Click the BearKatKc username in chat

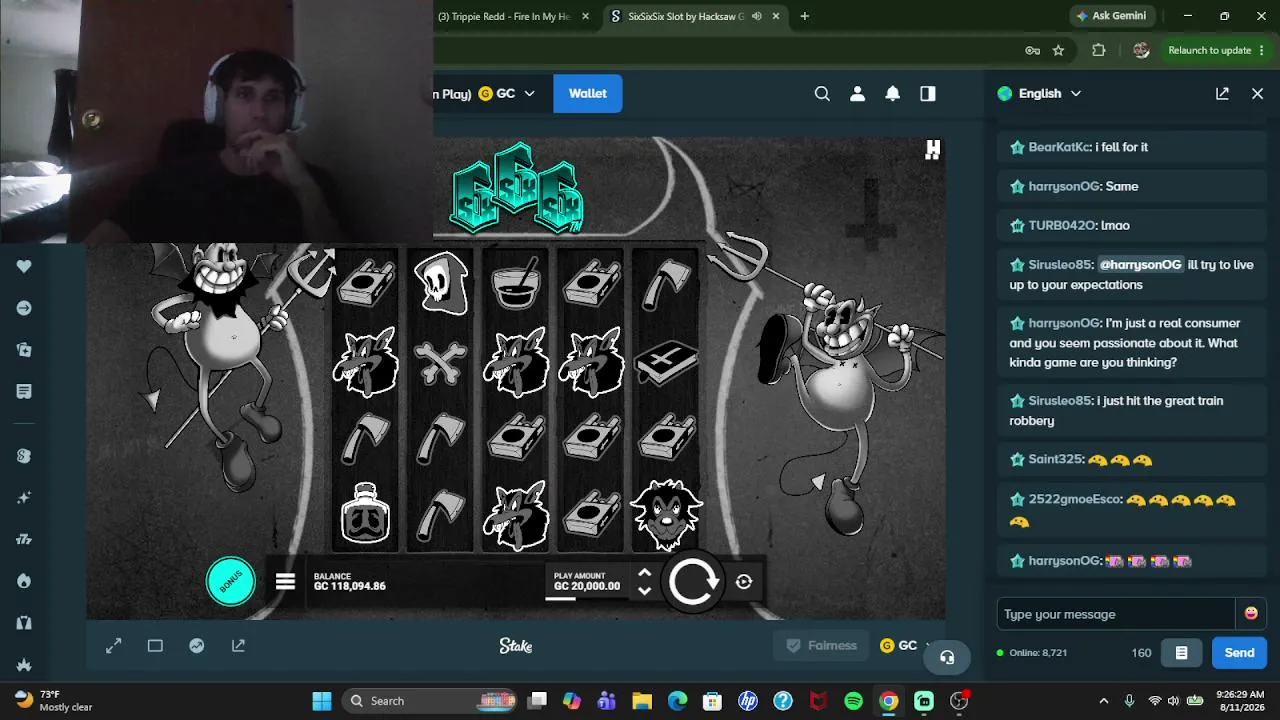tap(1059, 147)
